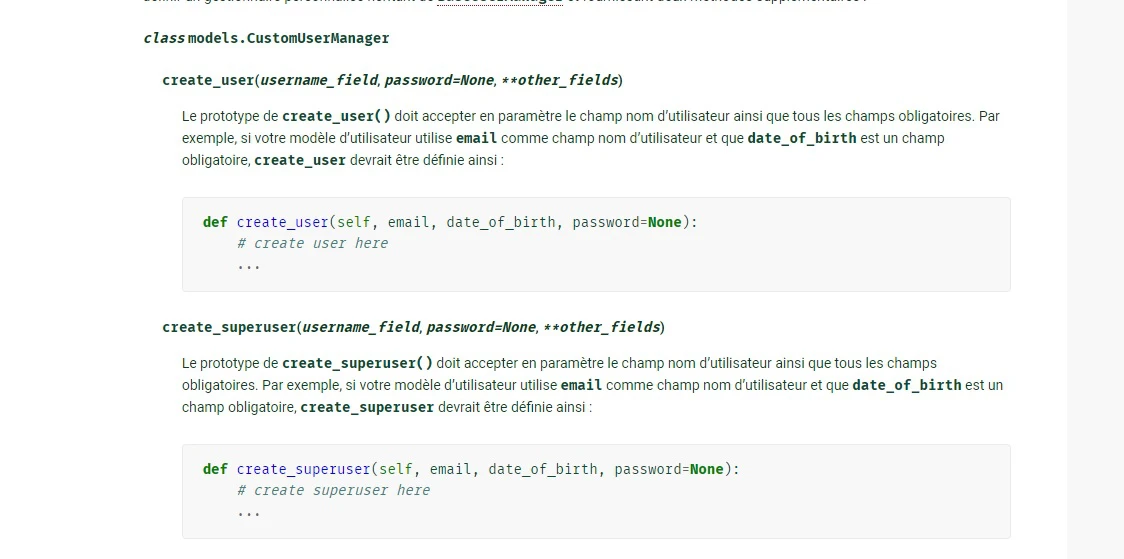Click bold 'create_superuser()' in second paragraph
This screenshot has height=559, width=1124.
tap(357, 363)
